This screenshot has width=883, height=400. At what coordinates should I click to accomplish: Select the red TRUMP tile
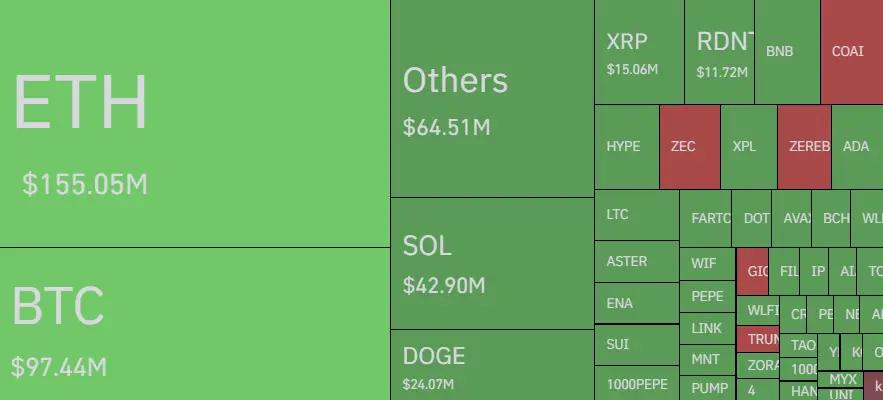(758, 339)
